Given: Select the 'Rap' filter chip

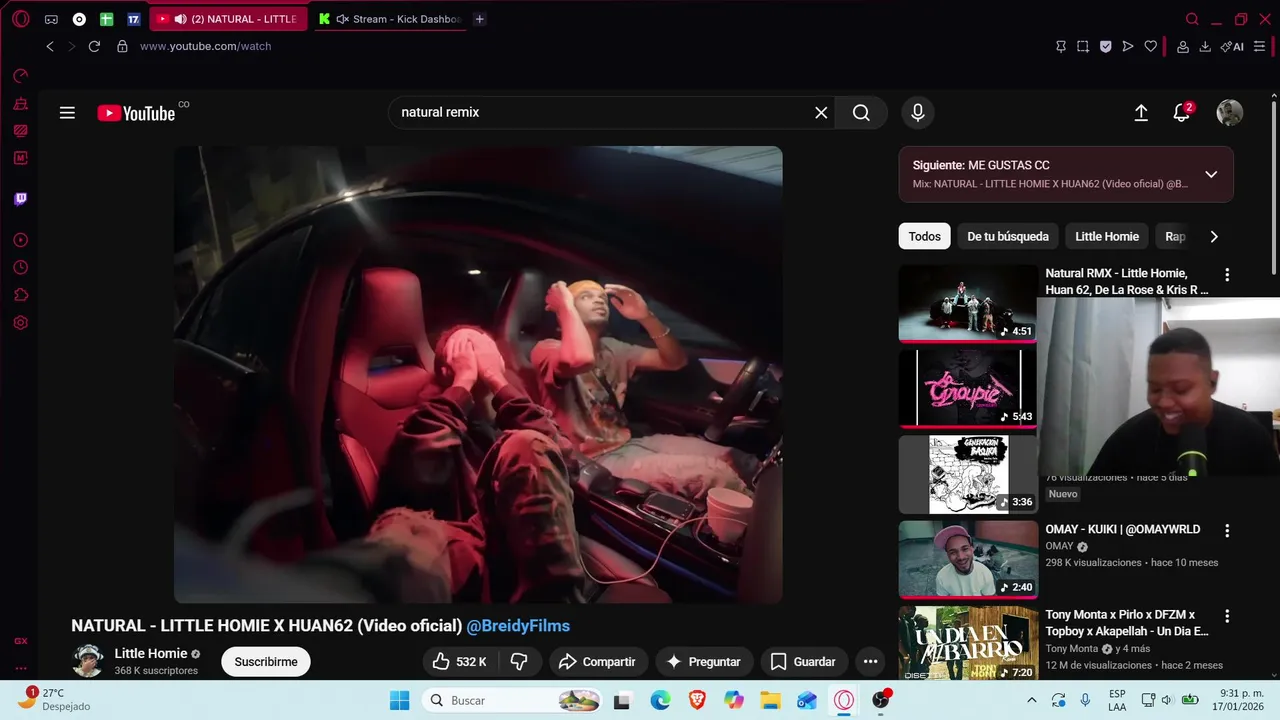Looking at the screenshot, I should click(1176, 237).
